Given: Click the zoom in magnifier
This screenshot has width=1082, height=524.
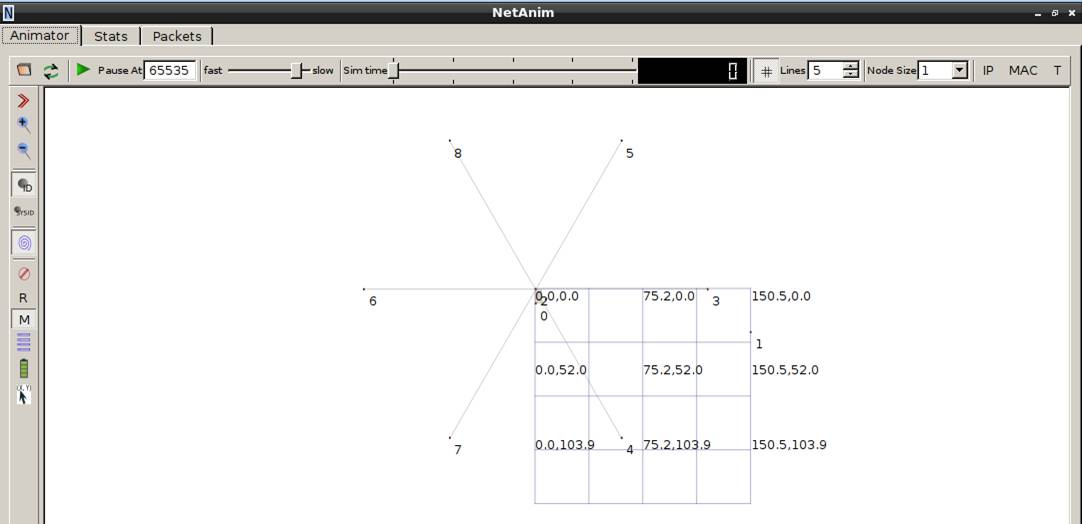Looking at the screenshot, I should point(24,125).
